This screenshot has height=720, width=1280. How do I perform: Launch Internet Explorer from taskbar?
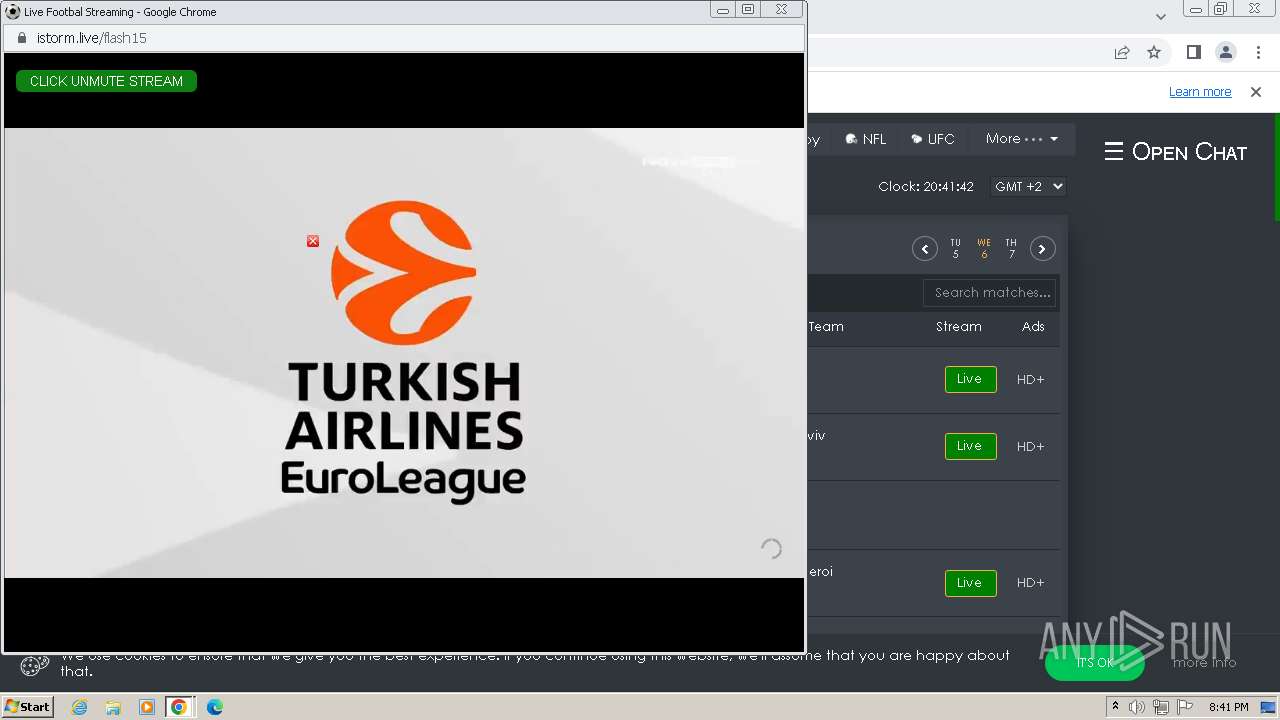[80, 707]
